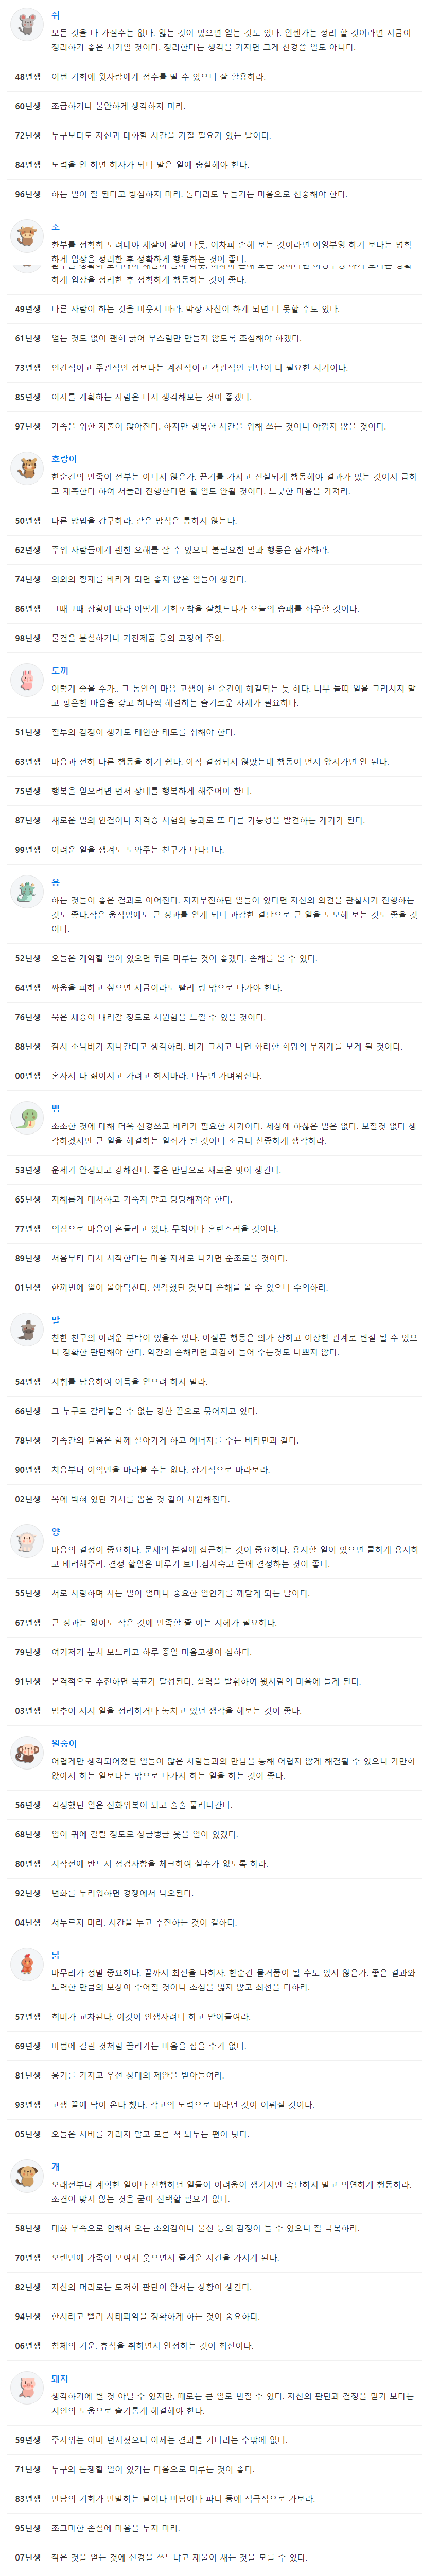Click the Dog zodiac icon
The image size is (422, 2576).
coord(26,2177)
